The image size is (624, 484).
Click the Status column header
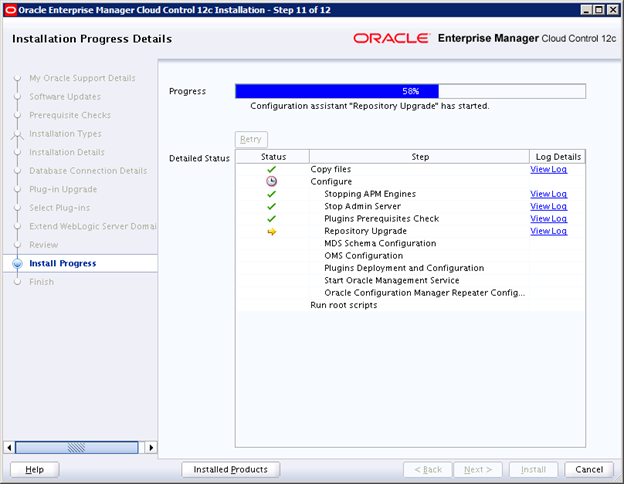pos(273,157)
